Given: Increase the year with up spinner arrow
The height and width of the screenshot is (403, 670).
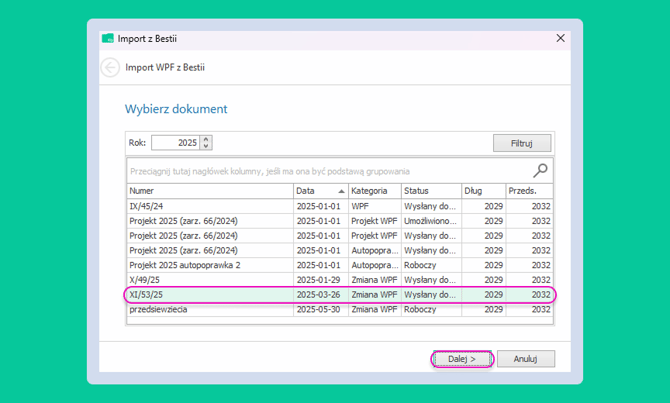Looking at the screenshot, I should click(206, 139).
